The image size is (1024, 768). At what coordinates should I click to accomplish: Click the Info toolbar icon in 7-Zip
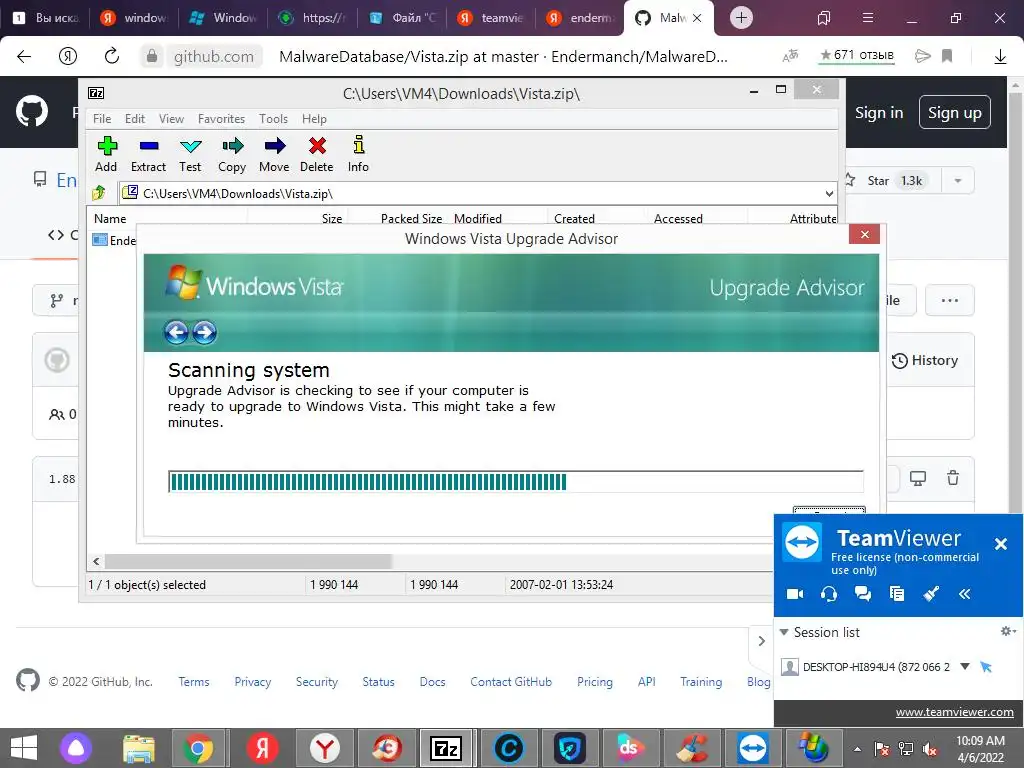358,154
